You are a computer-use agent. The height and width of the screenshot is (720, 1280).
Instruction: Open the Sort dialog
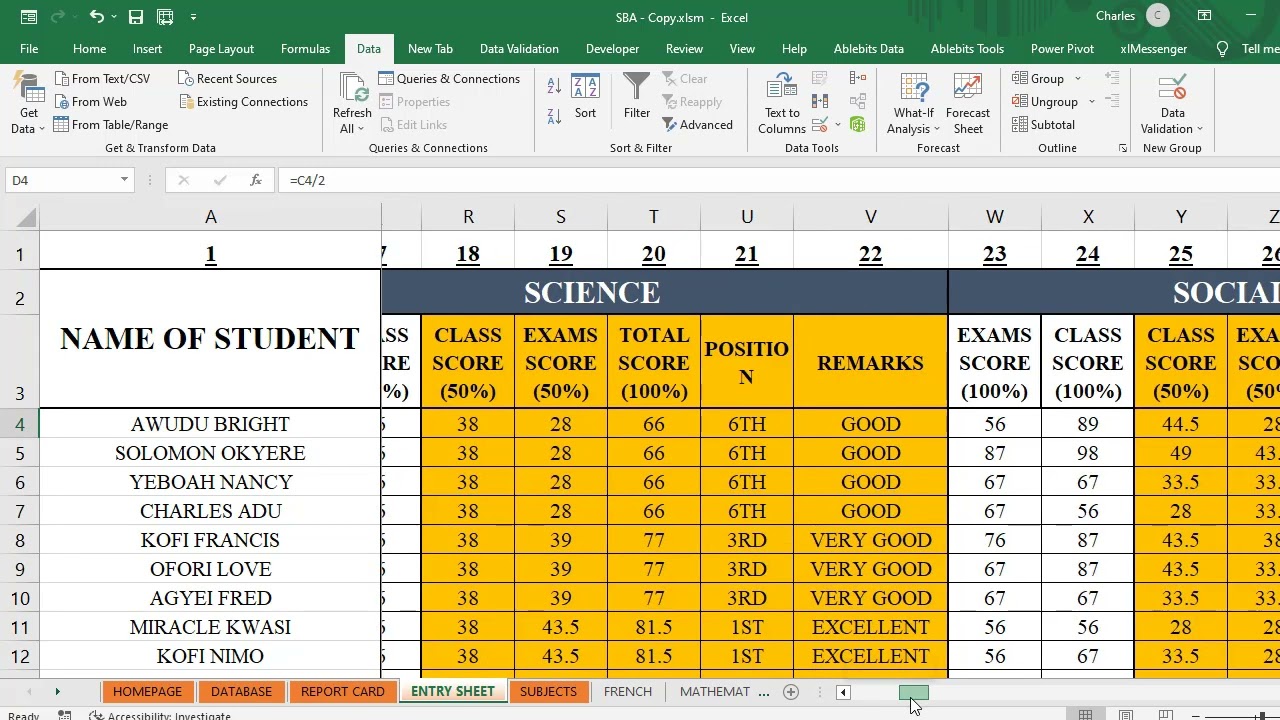pyautogui.click(x=585, y=96)
